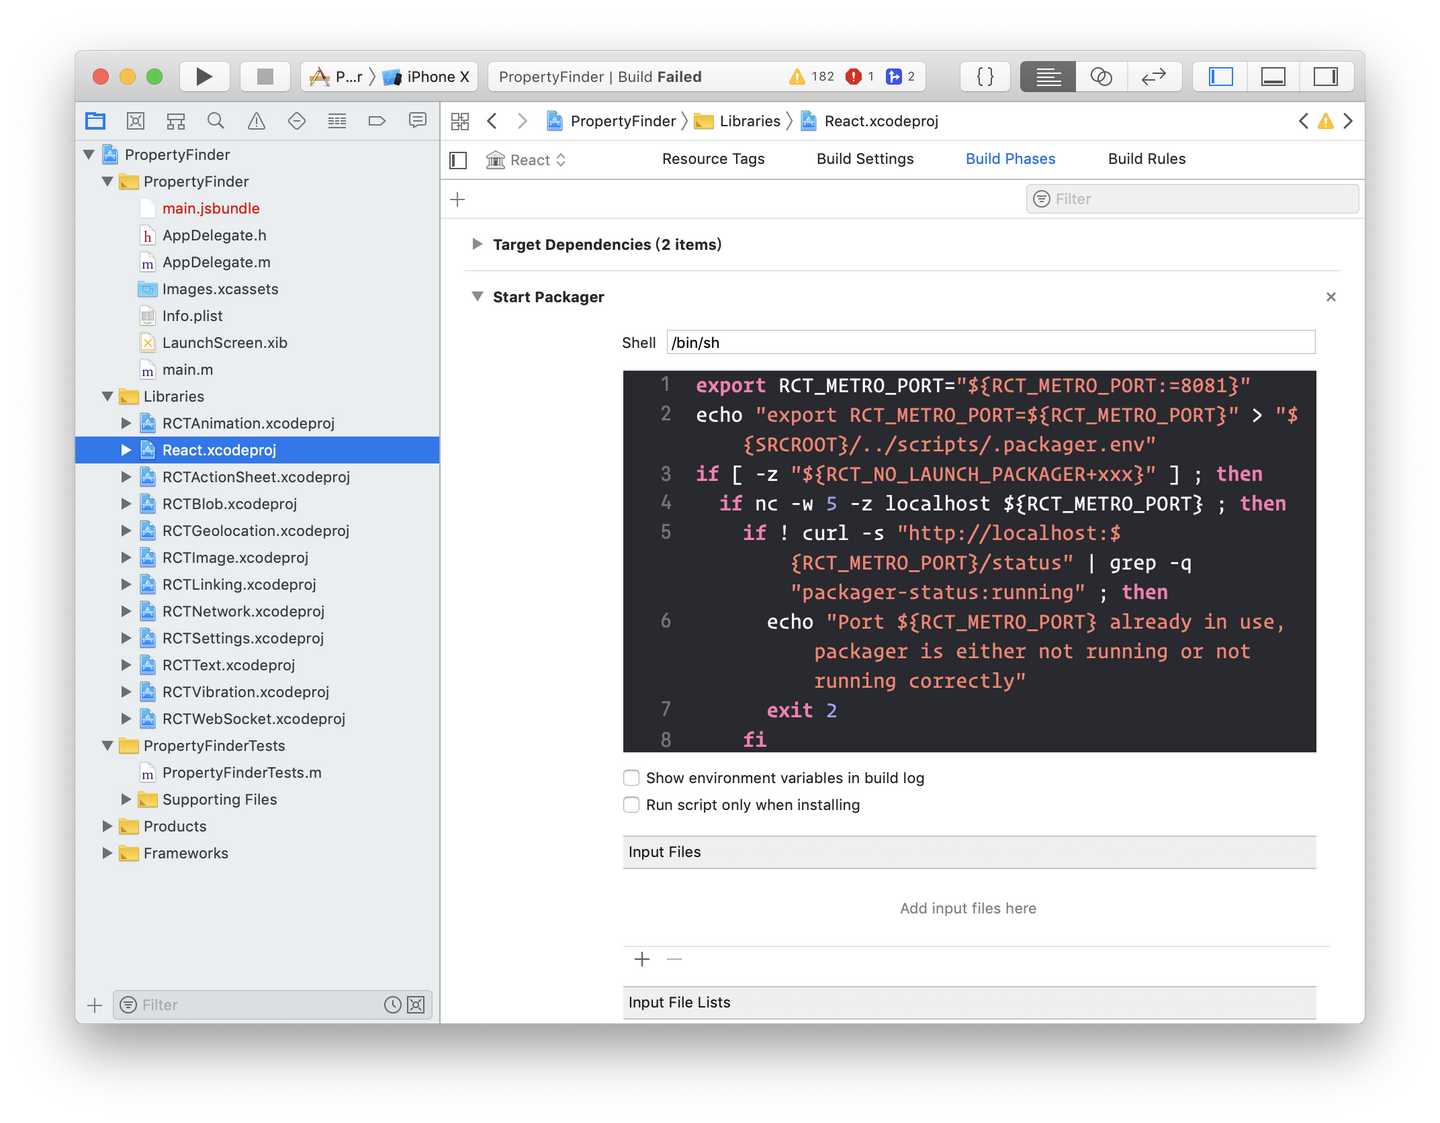Click the Shell path input field
Screen dimensions: 1440x1123
(x=990, y=342)
